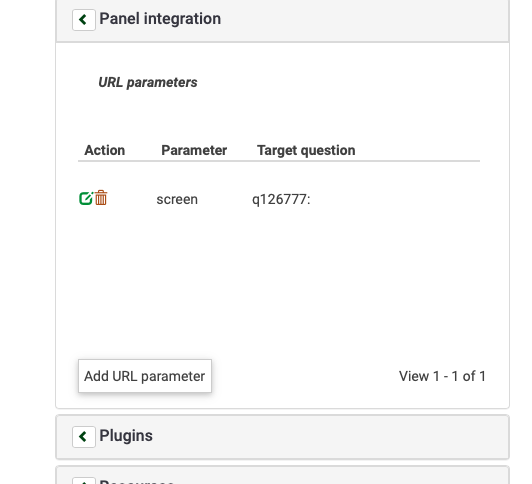Viewport: 532px width, 484px height.
Task: Click blank area right of q126777: in row
Action: (x=394, y=199)
